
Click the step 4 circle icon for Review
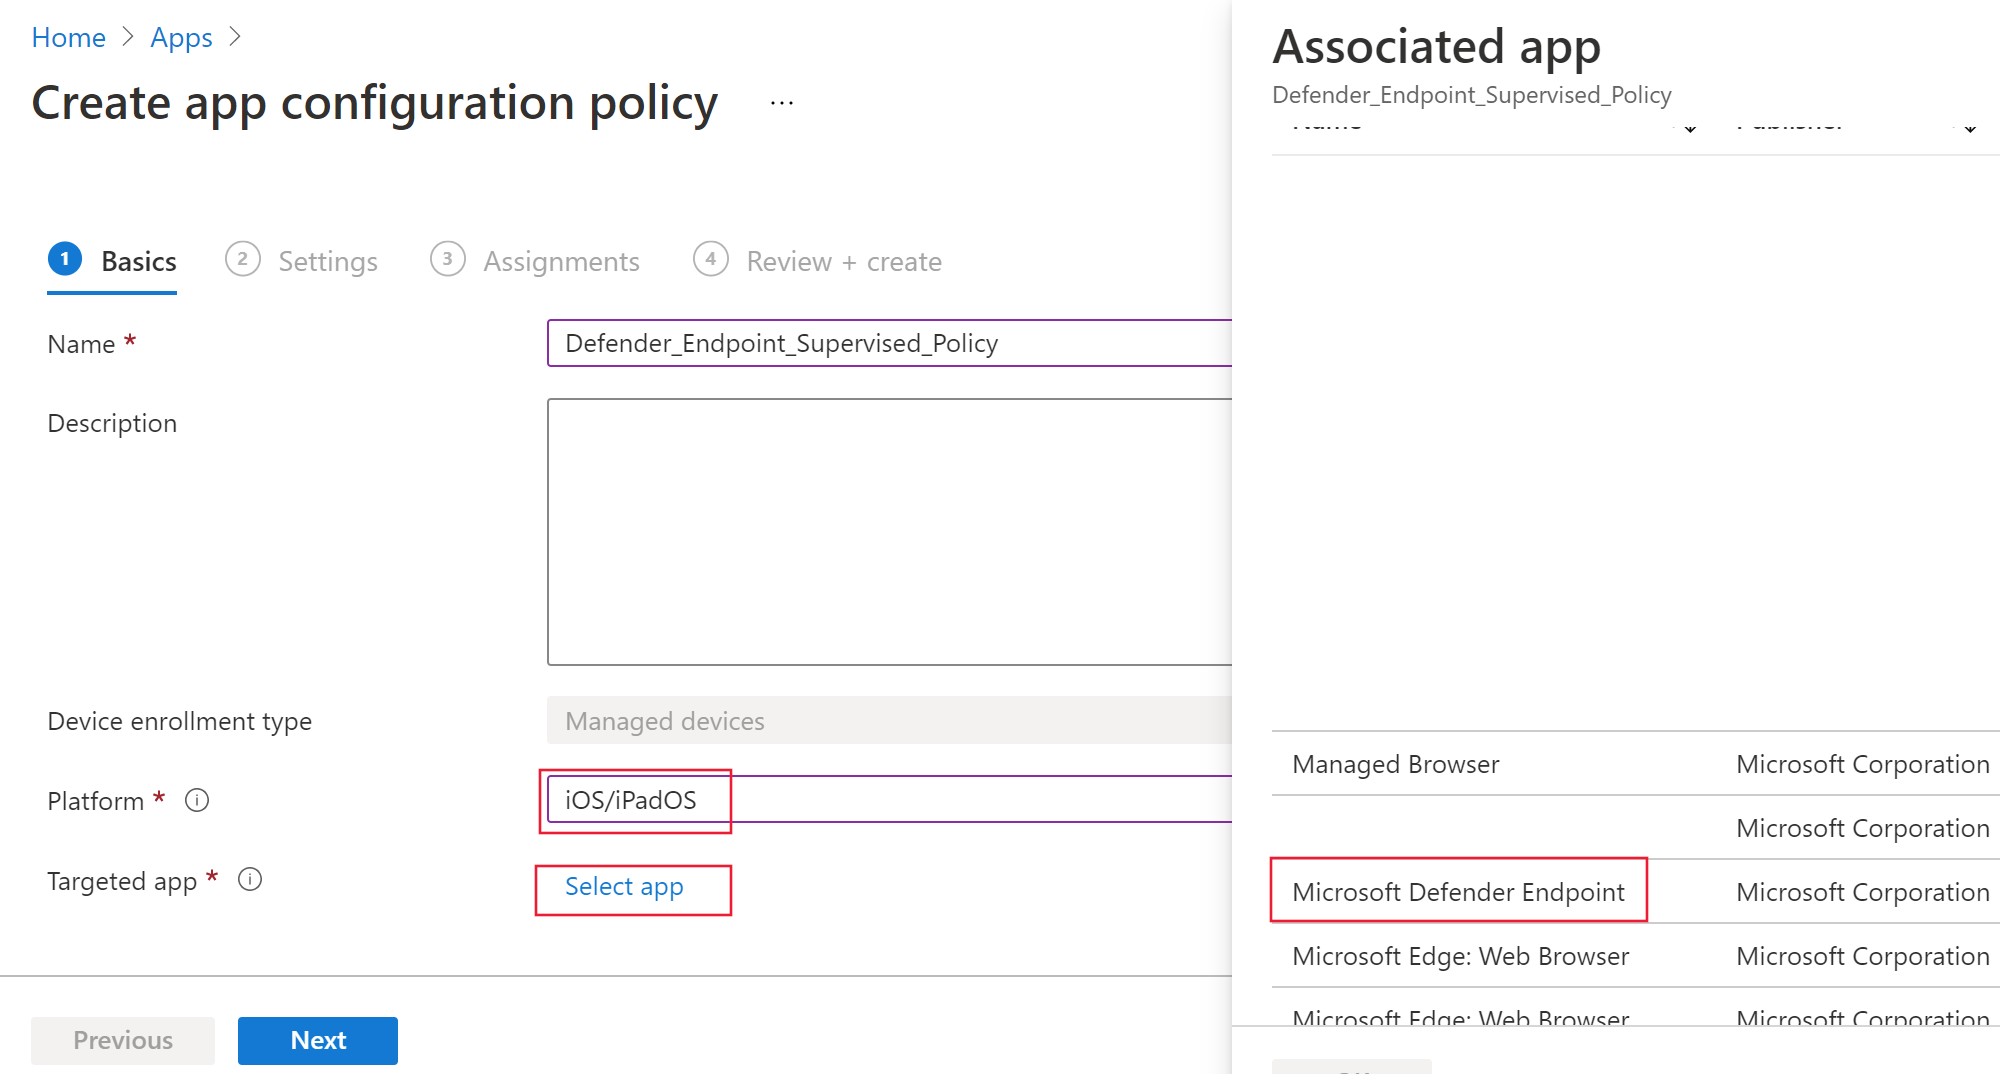click(x=710, y=259)
